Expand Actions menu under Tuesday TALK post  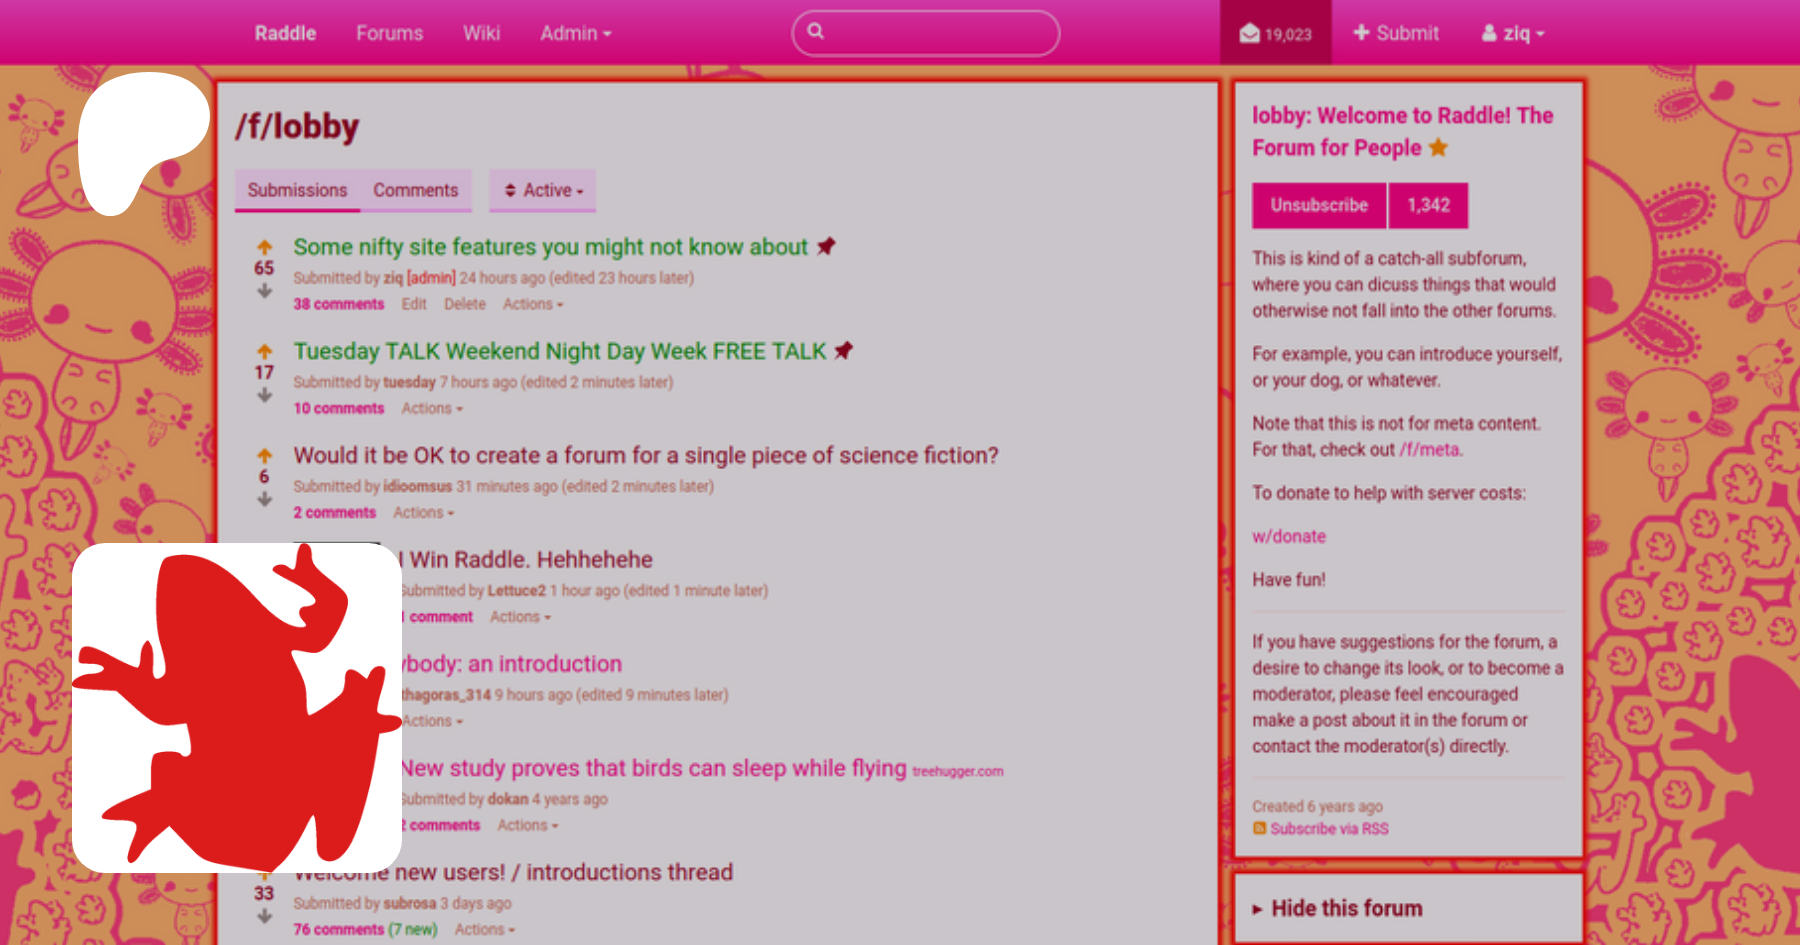pos(431,408)
